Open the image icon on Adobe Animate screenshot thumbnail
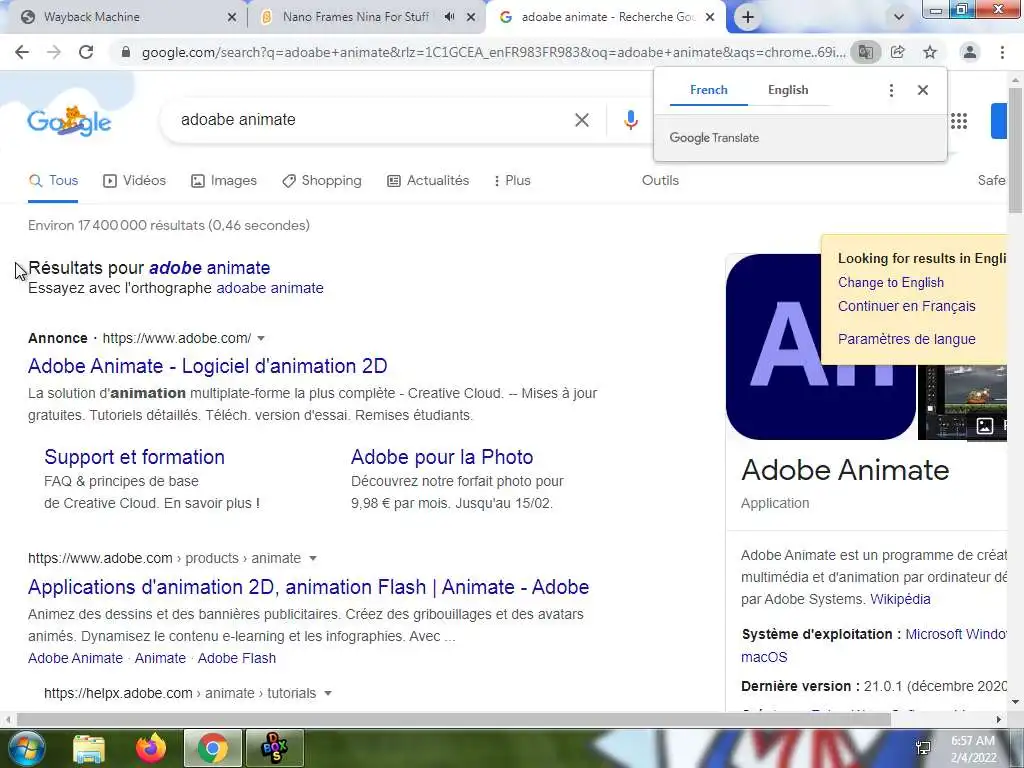This screenshot has height=768, width=1024. click(984, 426)
